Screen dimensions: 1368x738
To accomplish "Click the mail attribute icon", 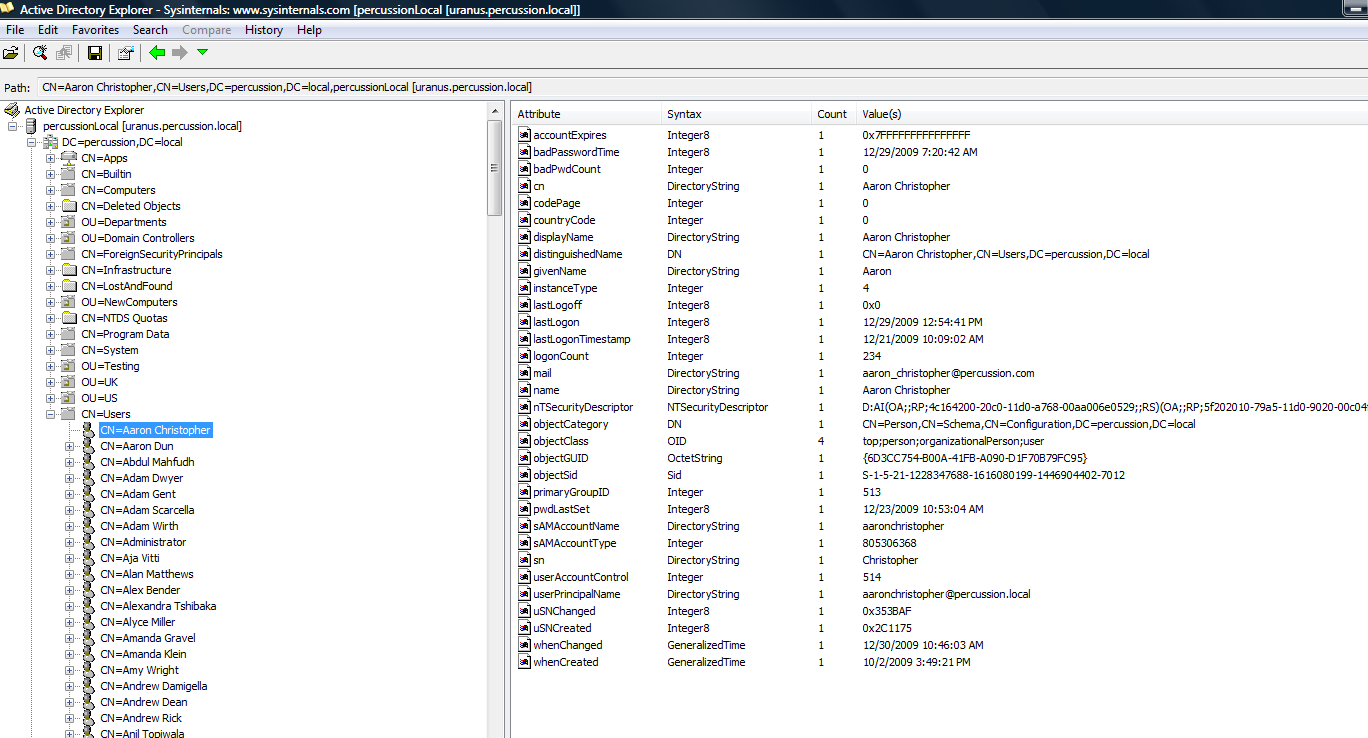I will [524, 373].
